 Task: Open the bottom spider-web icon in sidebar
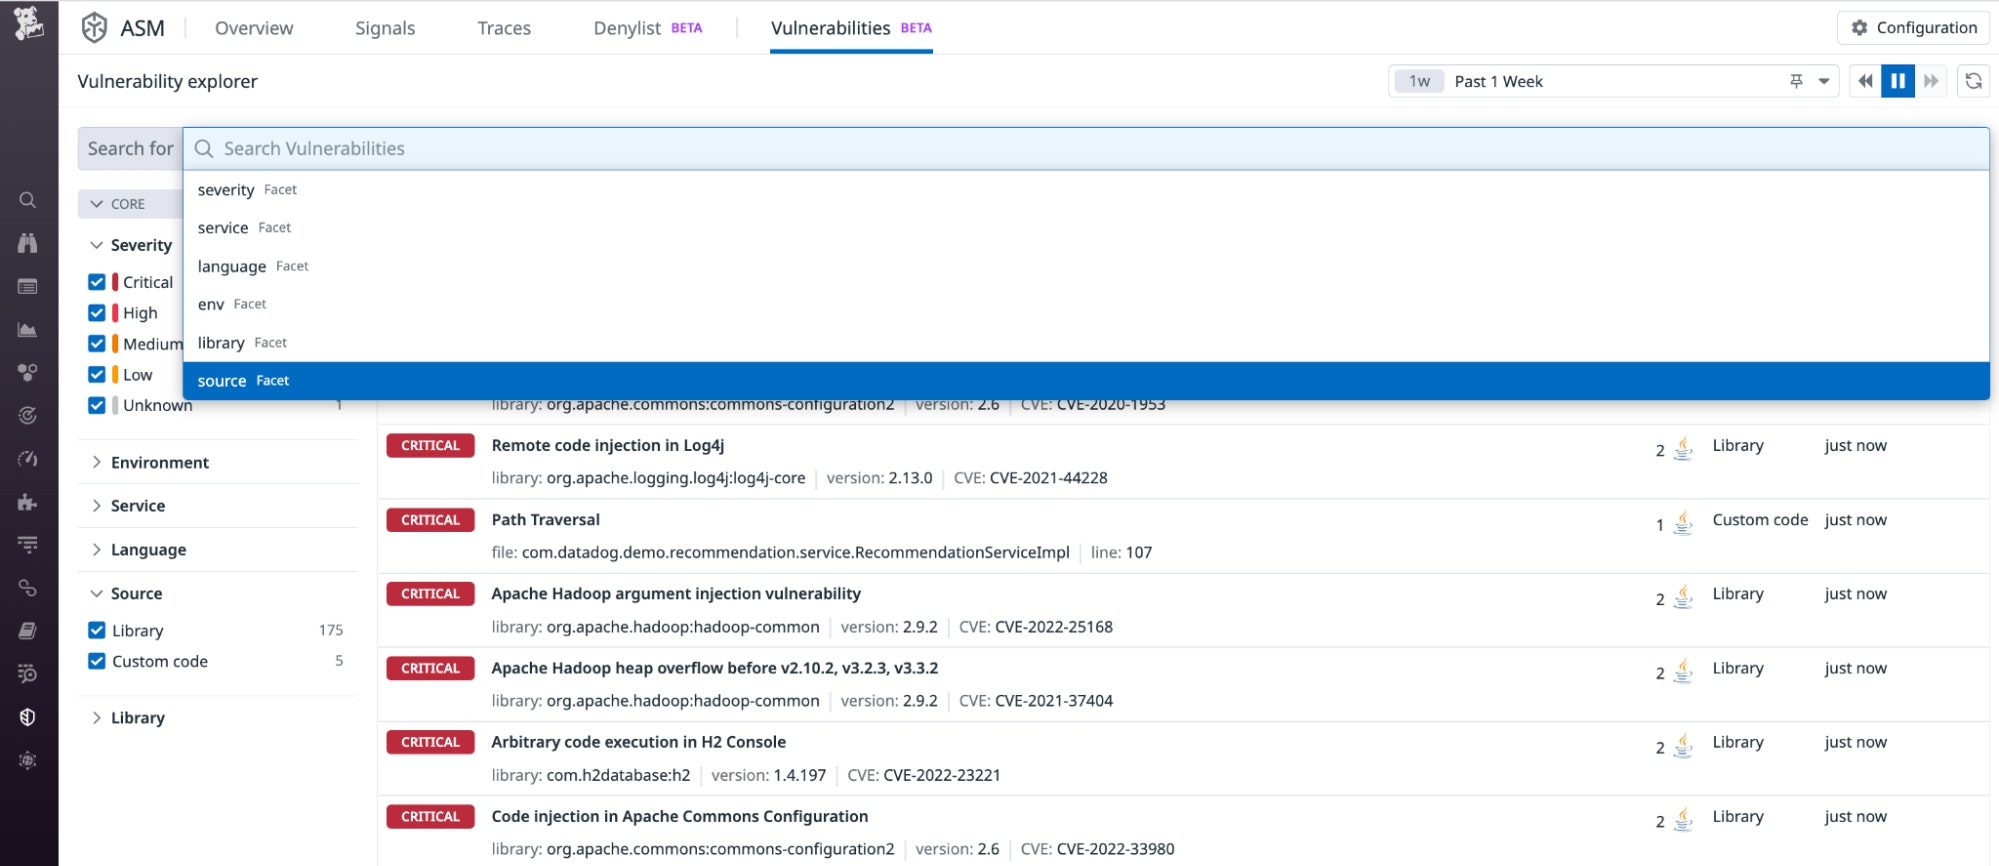point(28,760)
